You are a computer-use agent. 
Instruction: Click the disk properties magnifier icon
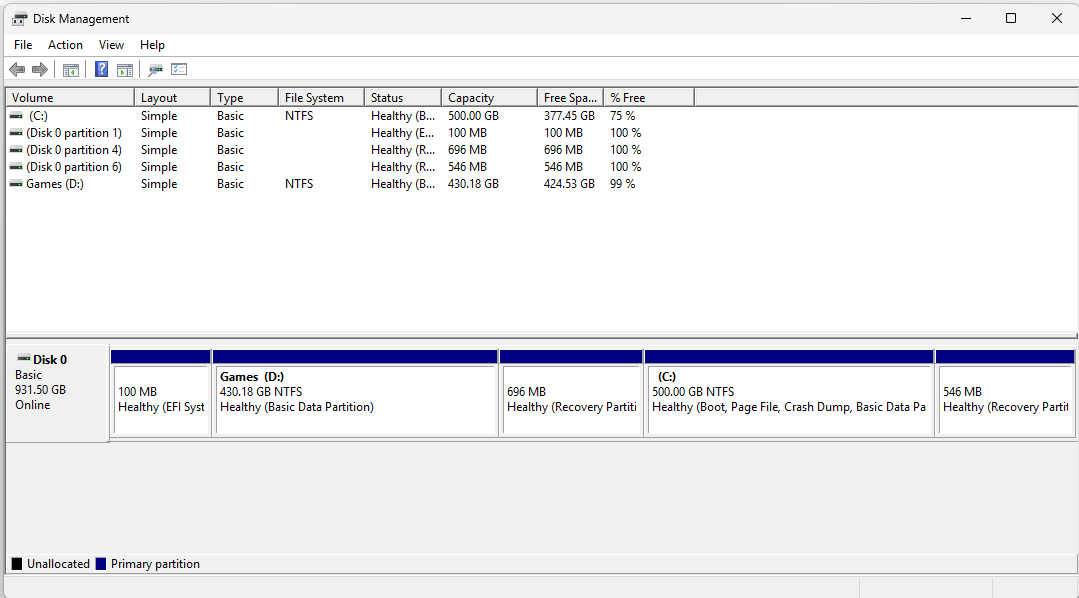click(154, 69)
